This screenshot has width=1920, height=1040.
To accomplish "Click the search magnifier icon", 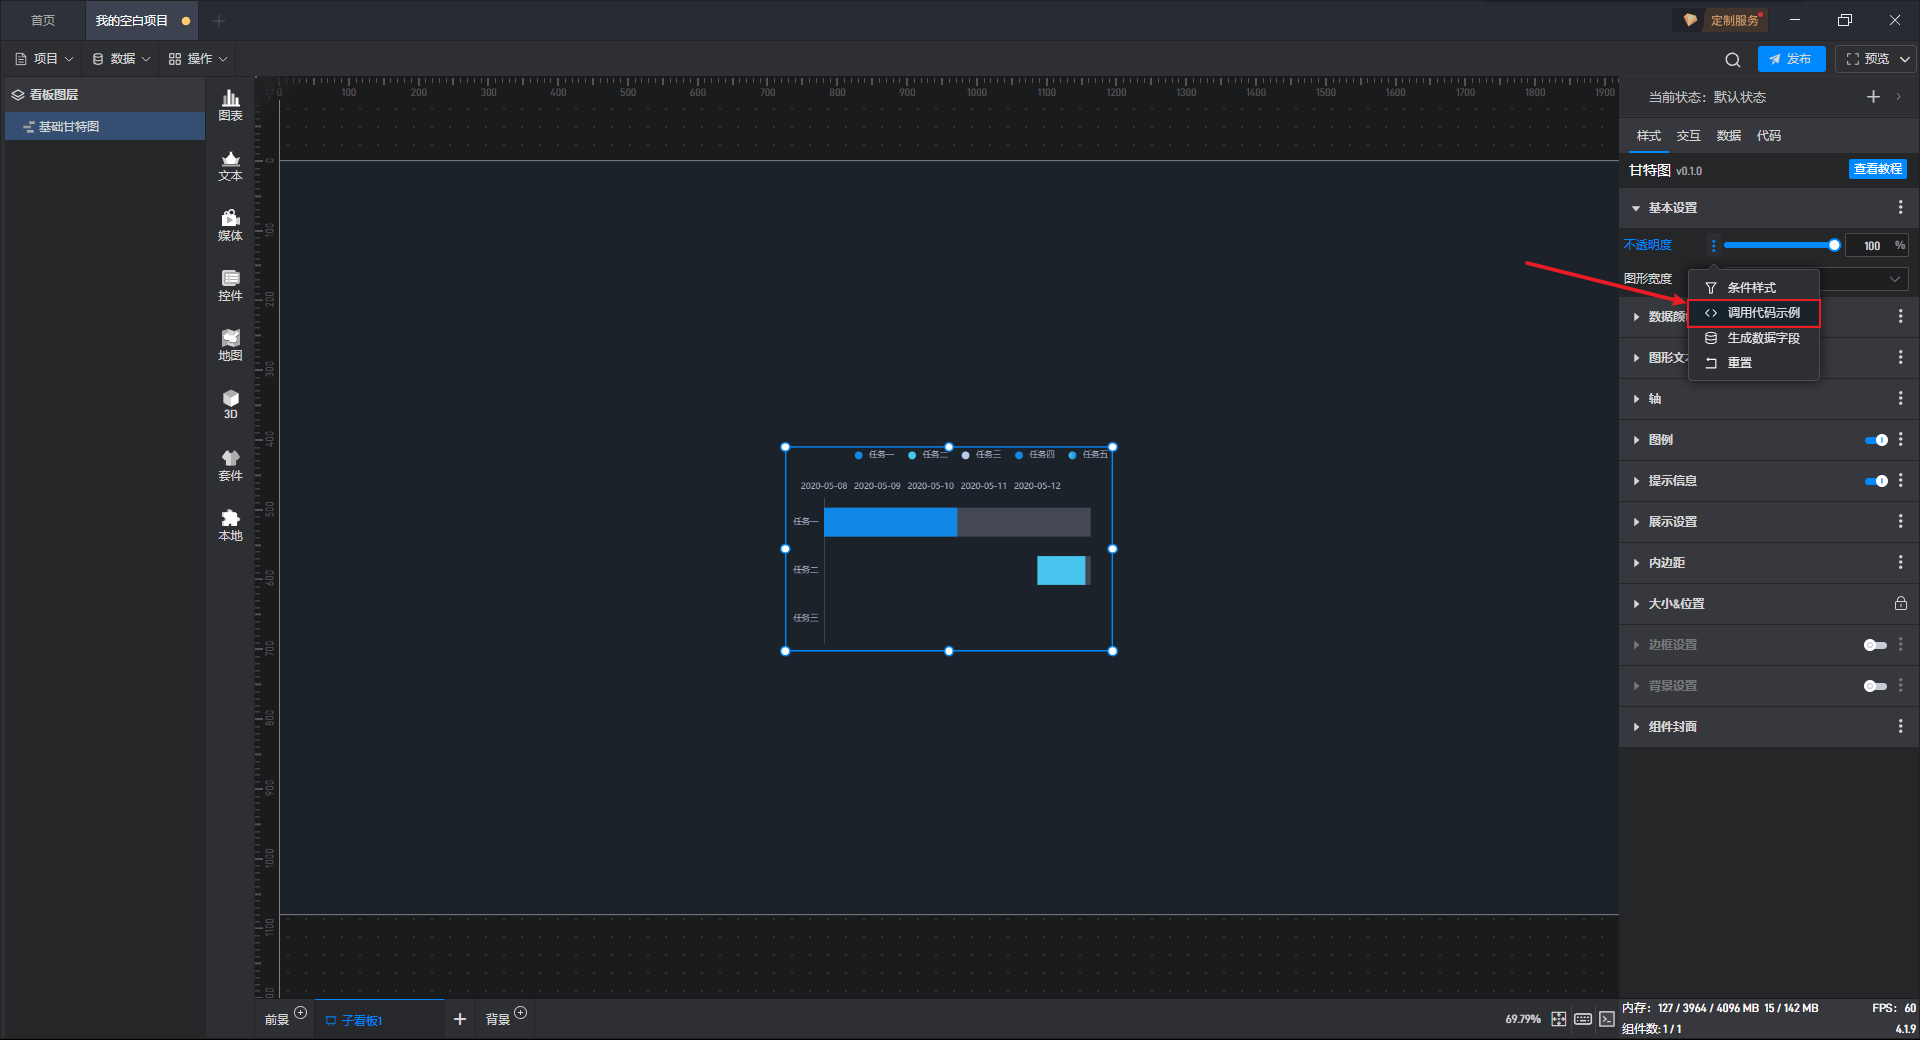I will point(1733,59).
